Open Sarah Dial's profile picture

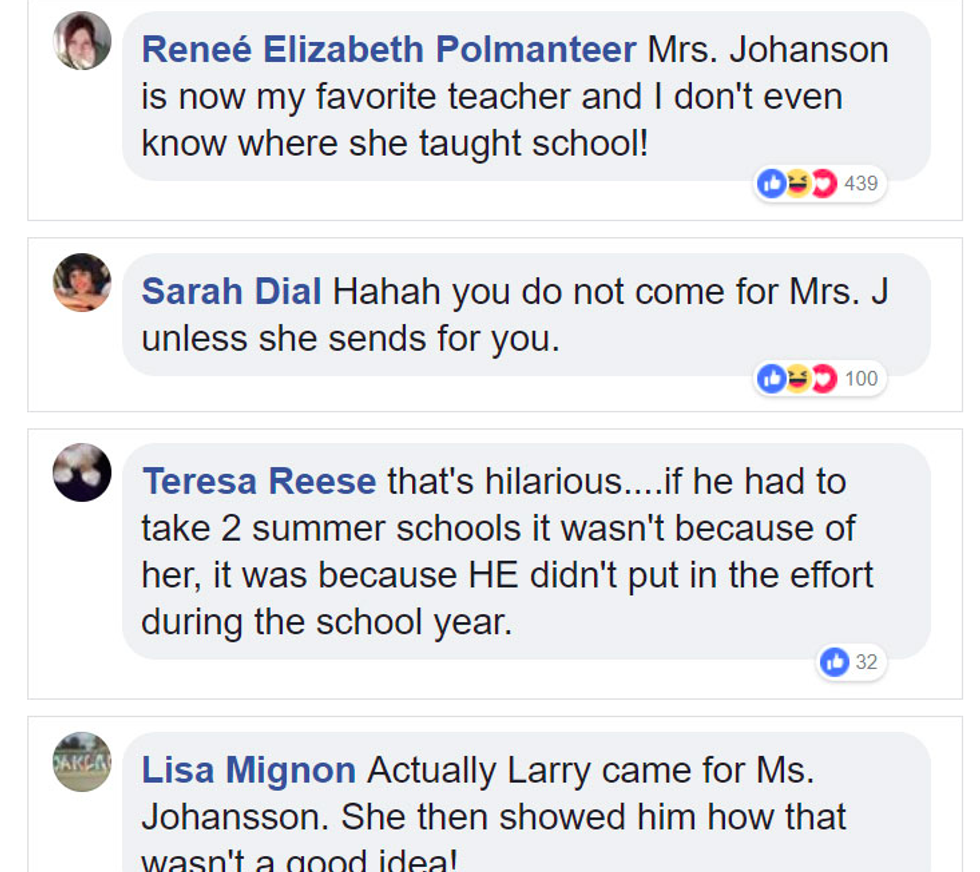click(x=82, y=282)
